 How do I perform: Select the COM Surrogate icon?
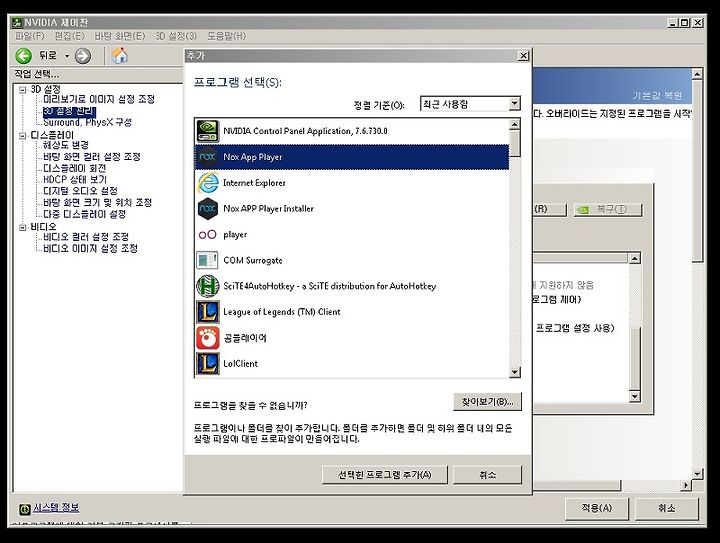pos(208,260)
